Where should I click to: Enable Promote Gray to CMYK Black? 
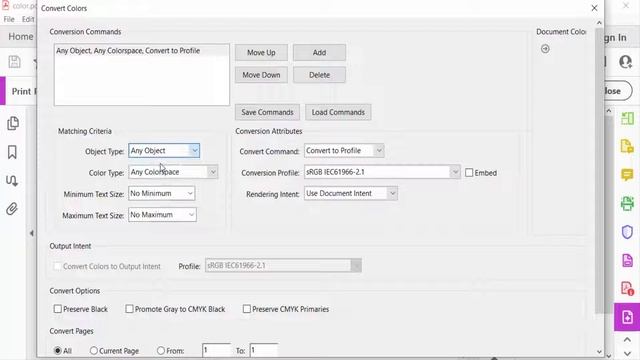129,309
